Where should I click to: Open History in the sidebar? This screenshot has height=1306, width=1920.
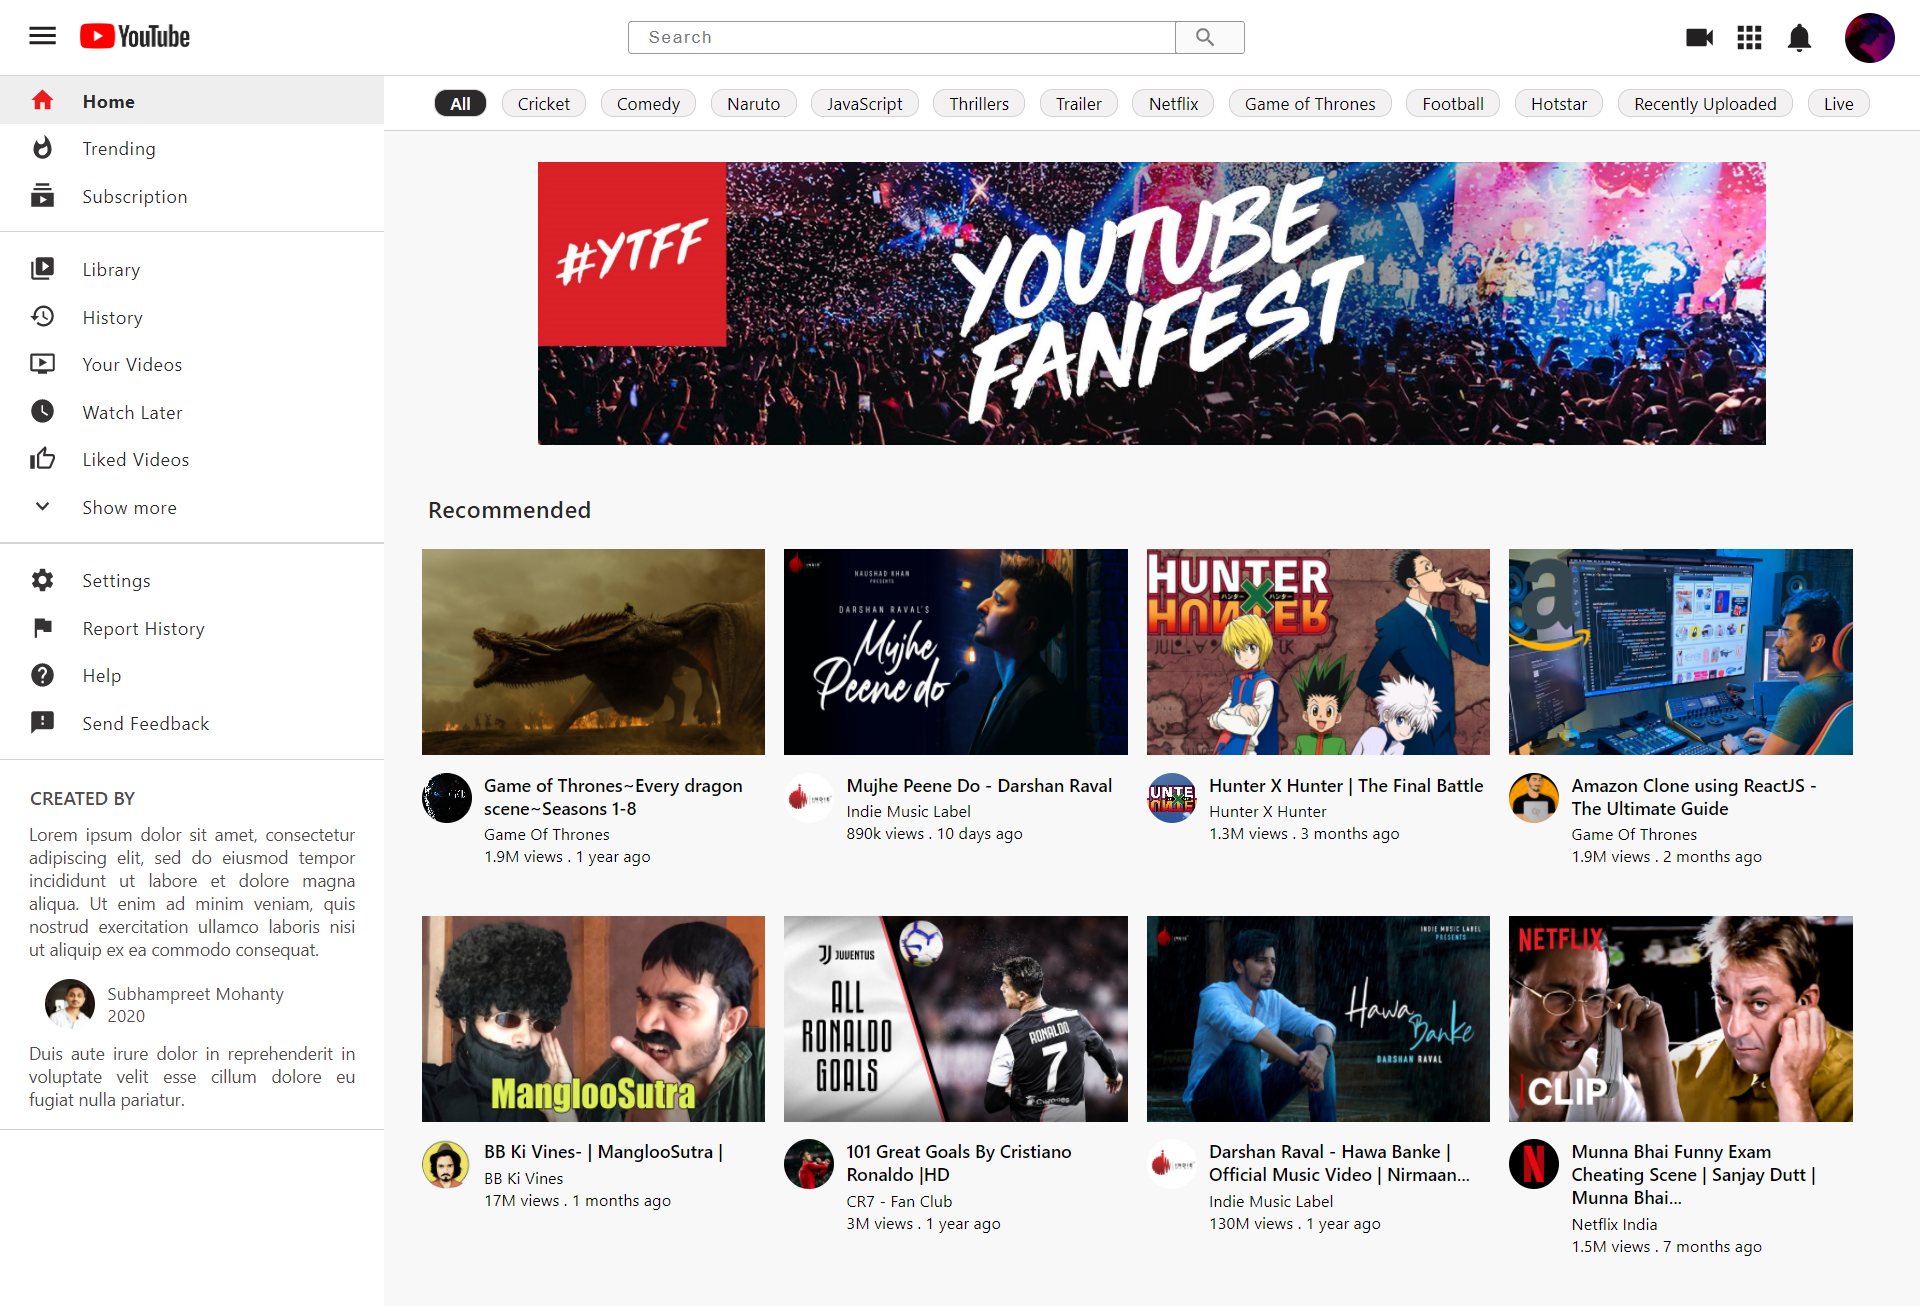pos(112,317)
